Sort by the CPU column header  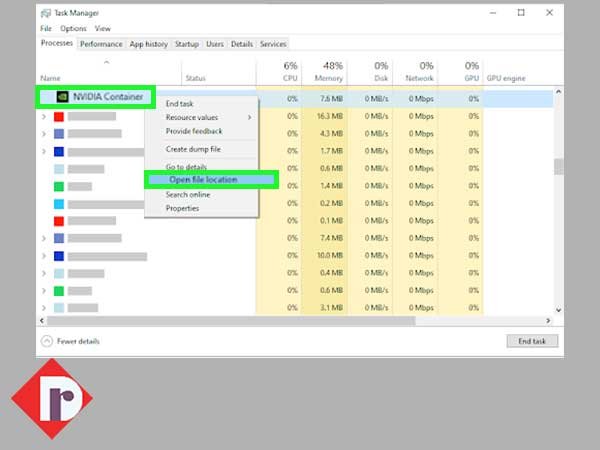pyautogui.click(x=290, y=78)
